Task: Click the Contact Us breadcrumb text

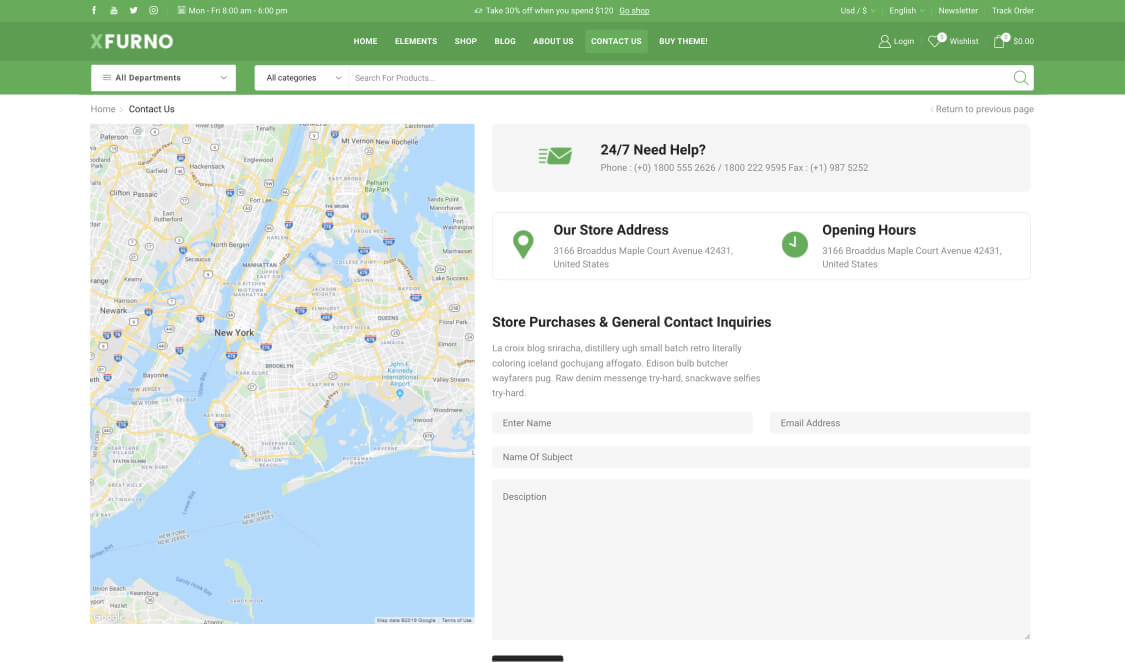Action: click(151, 109)
